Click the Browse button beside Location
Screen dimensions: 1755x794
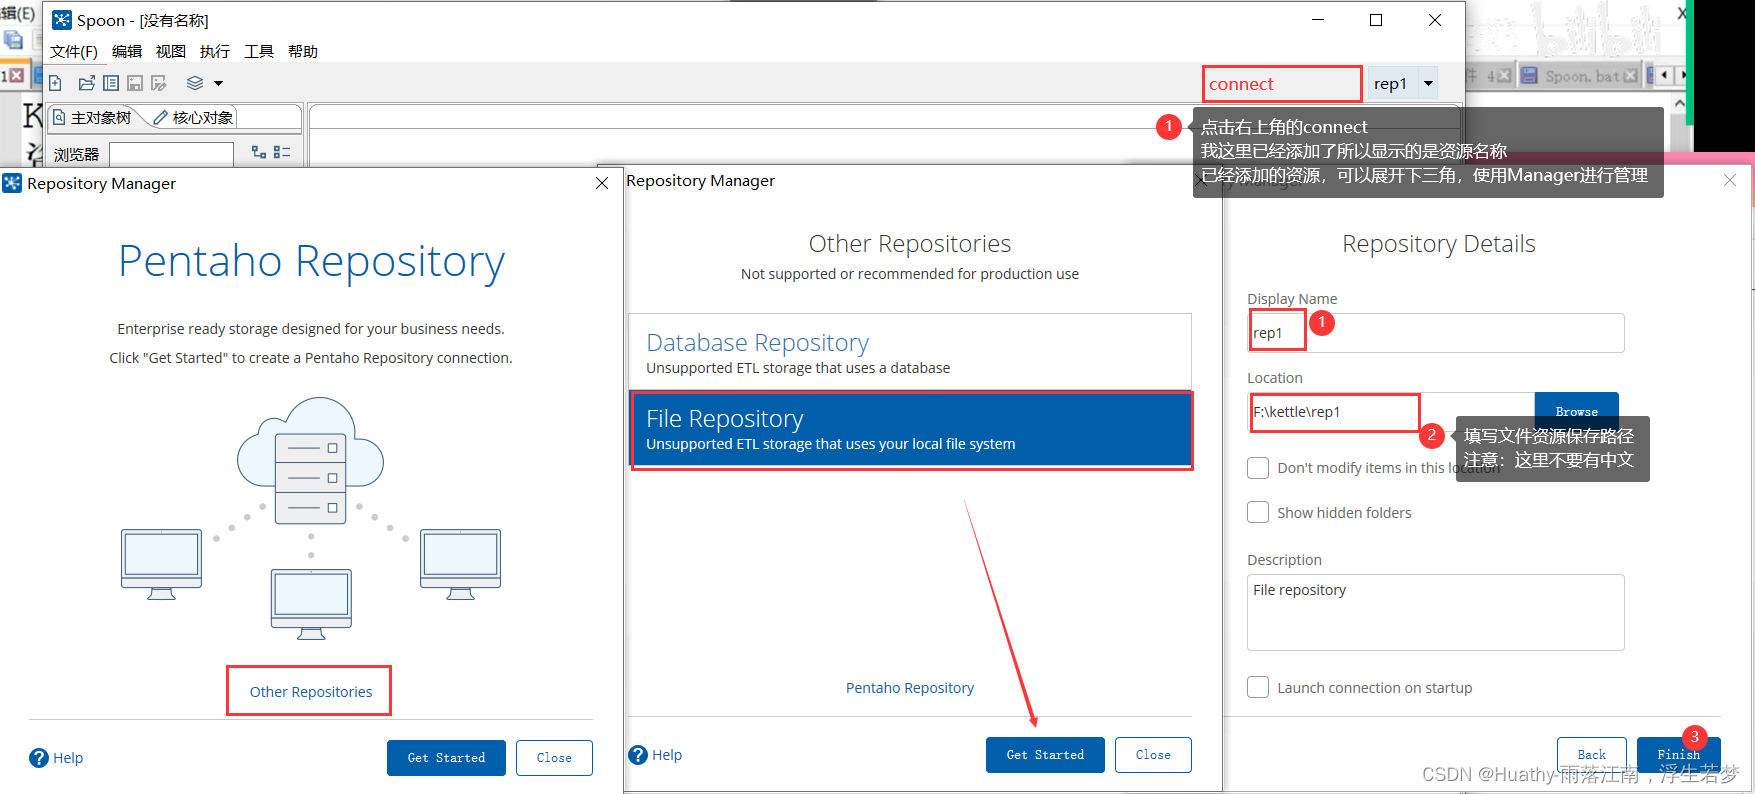(1577, 411)
